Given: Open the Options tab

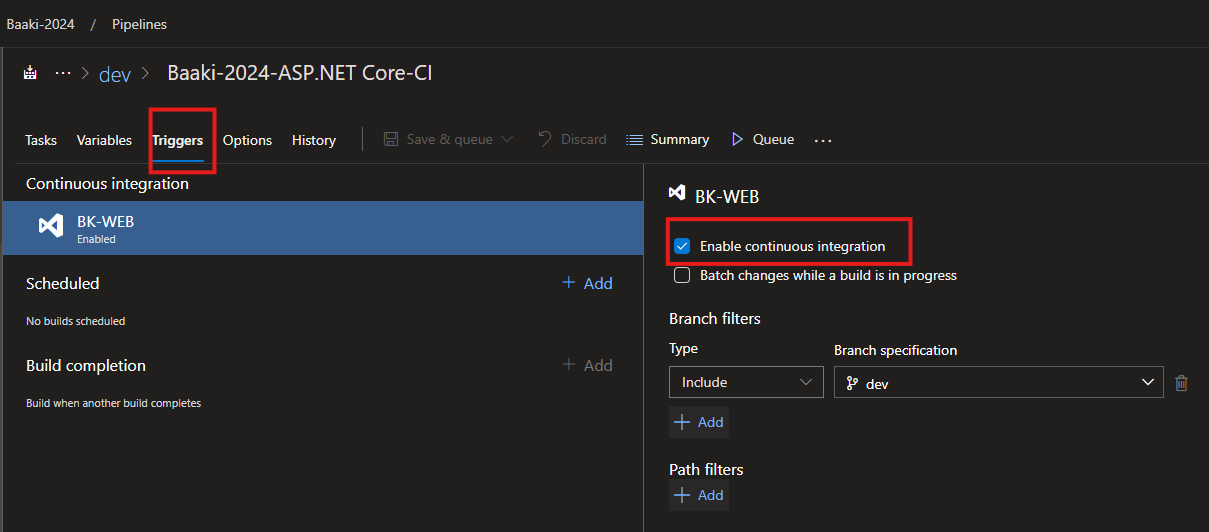Looking at the screenshot, I should click(x=247, y=140).
